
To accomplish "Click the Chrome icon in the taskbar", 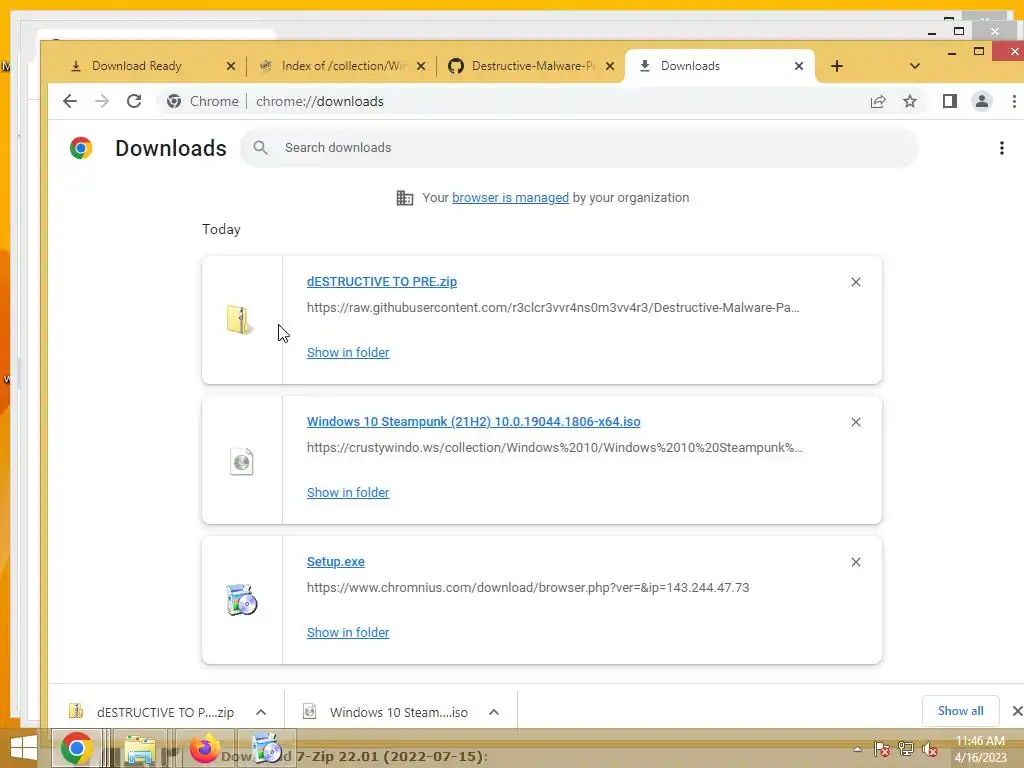I will click(76, 748).
